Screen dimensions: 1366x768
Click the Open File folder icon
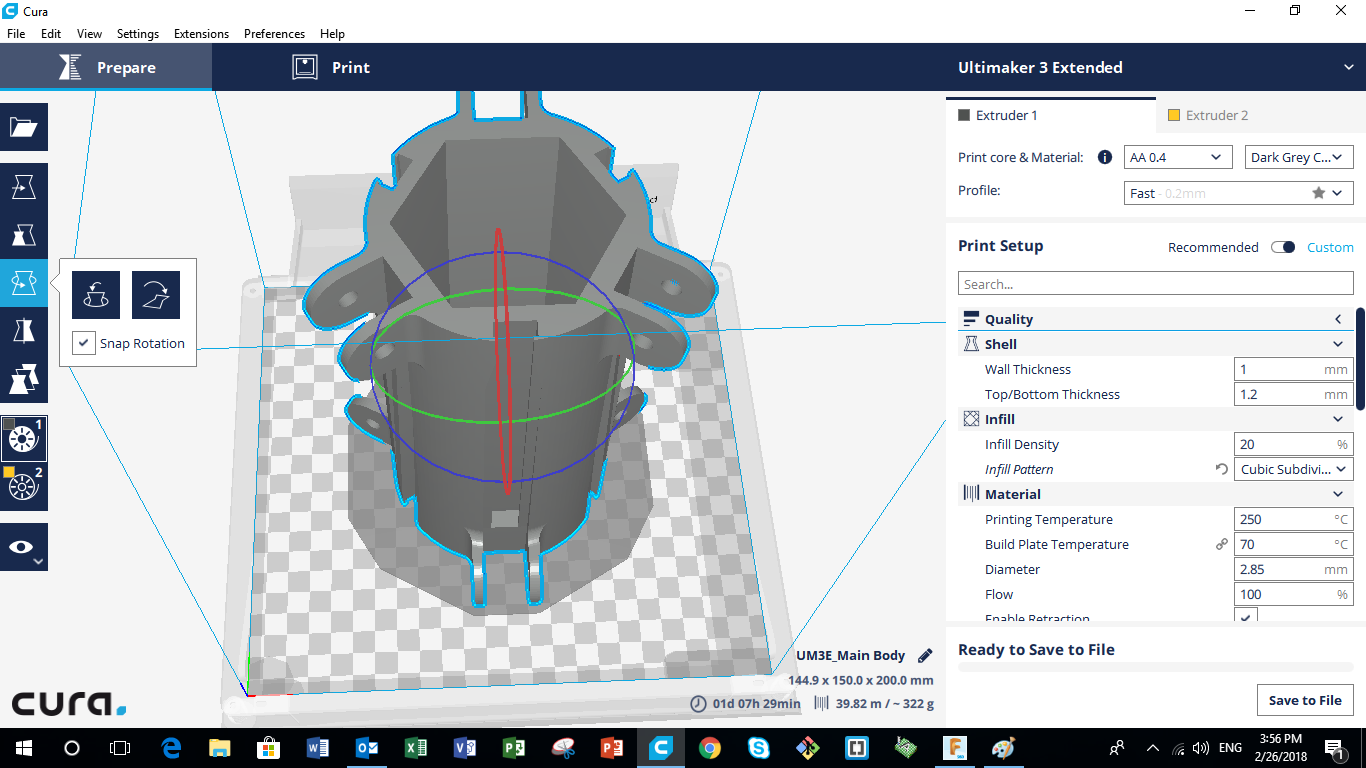point(24,127)
